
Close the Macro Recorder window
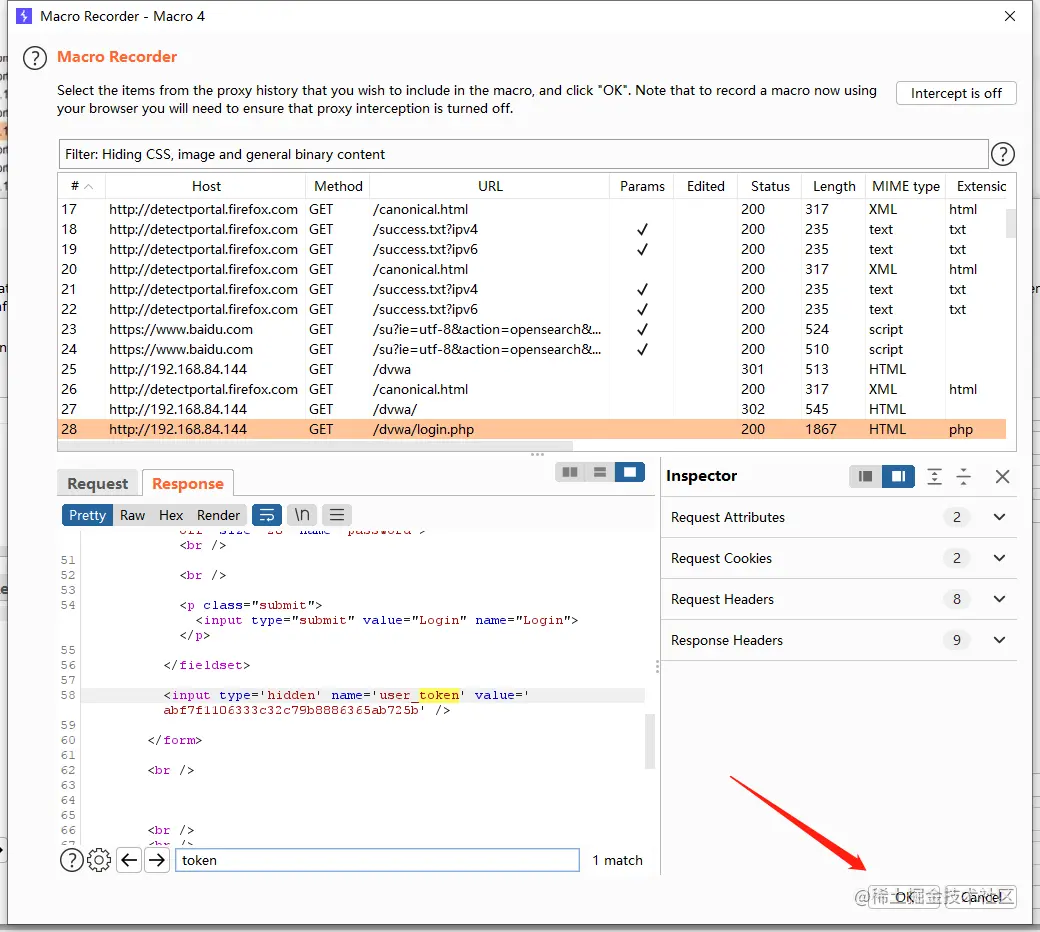(1009, 16)
